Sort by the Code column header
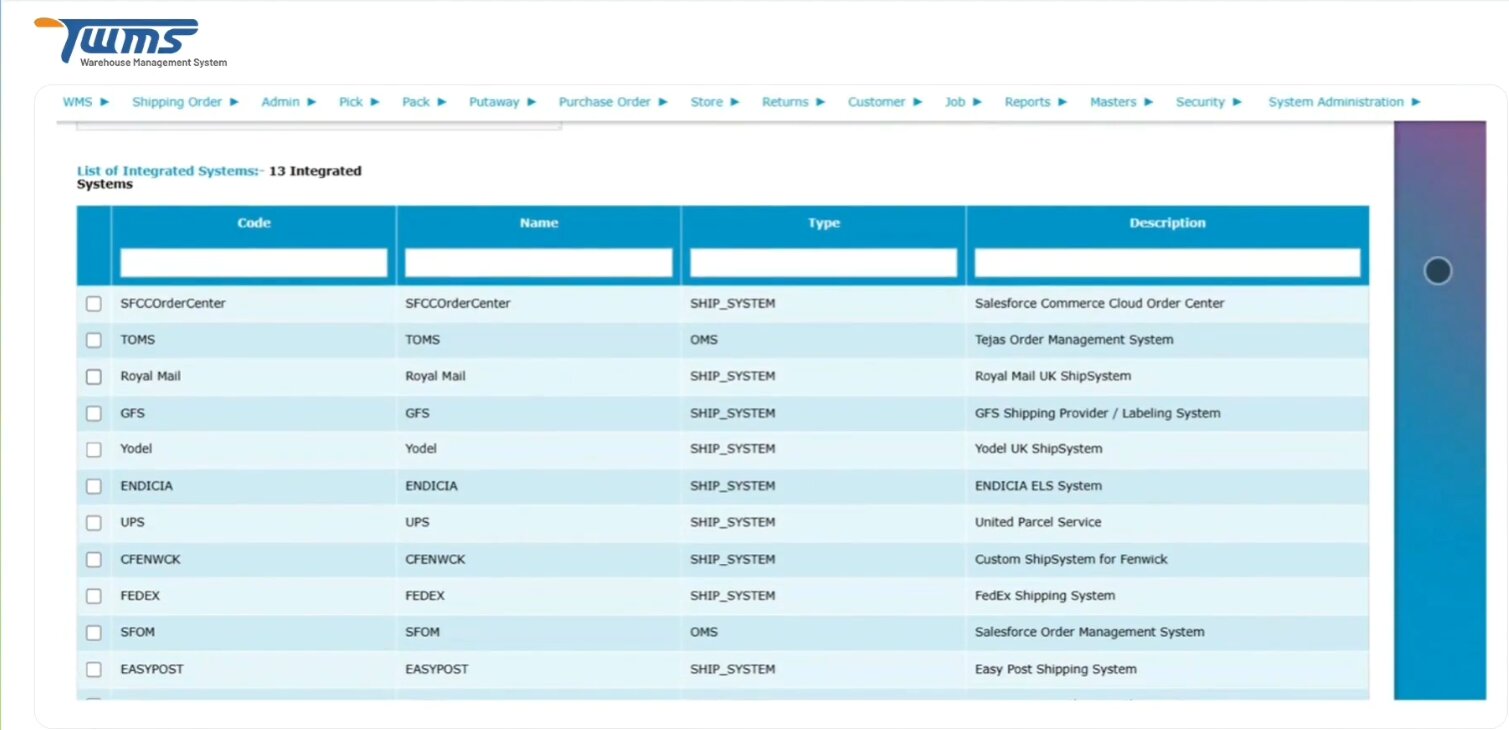The image size is (1509, 730). point(254,223)
